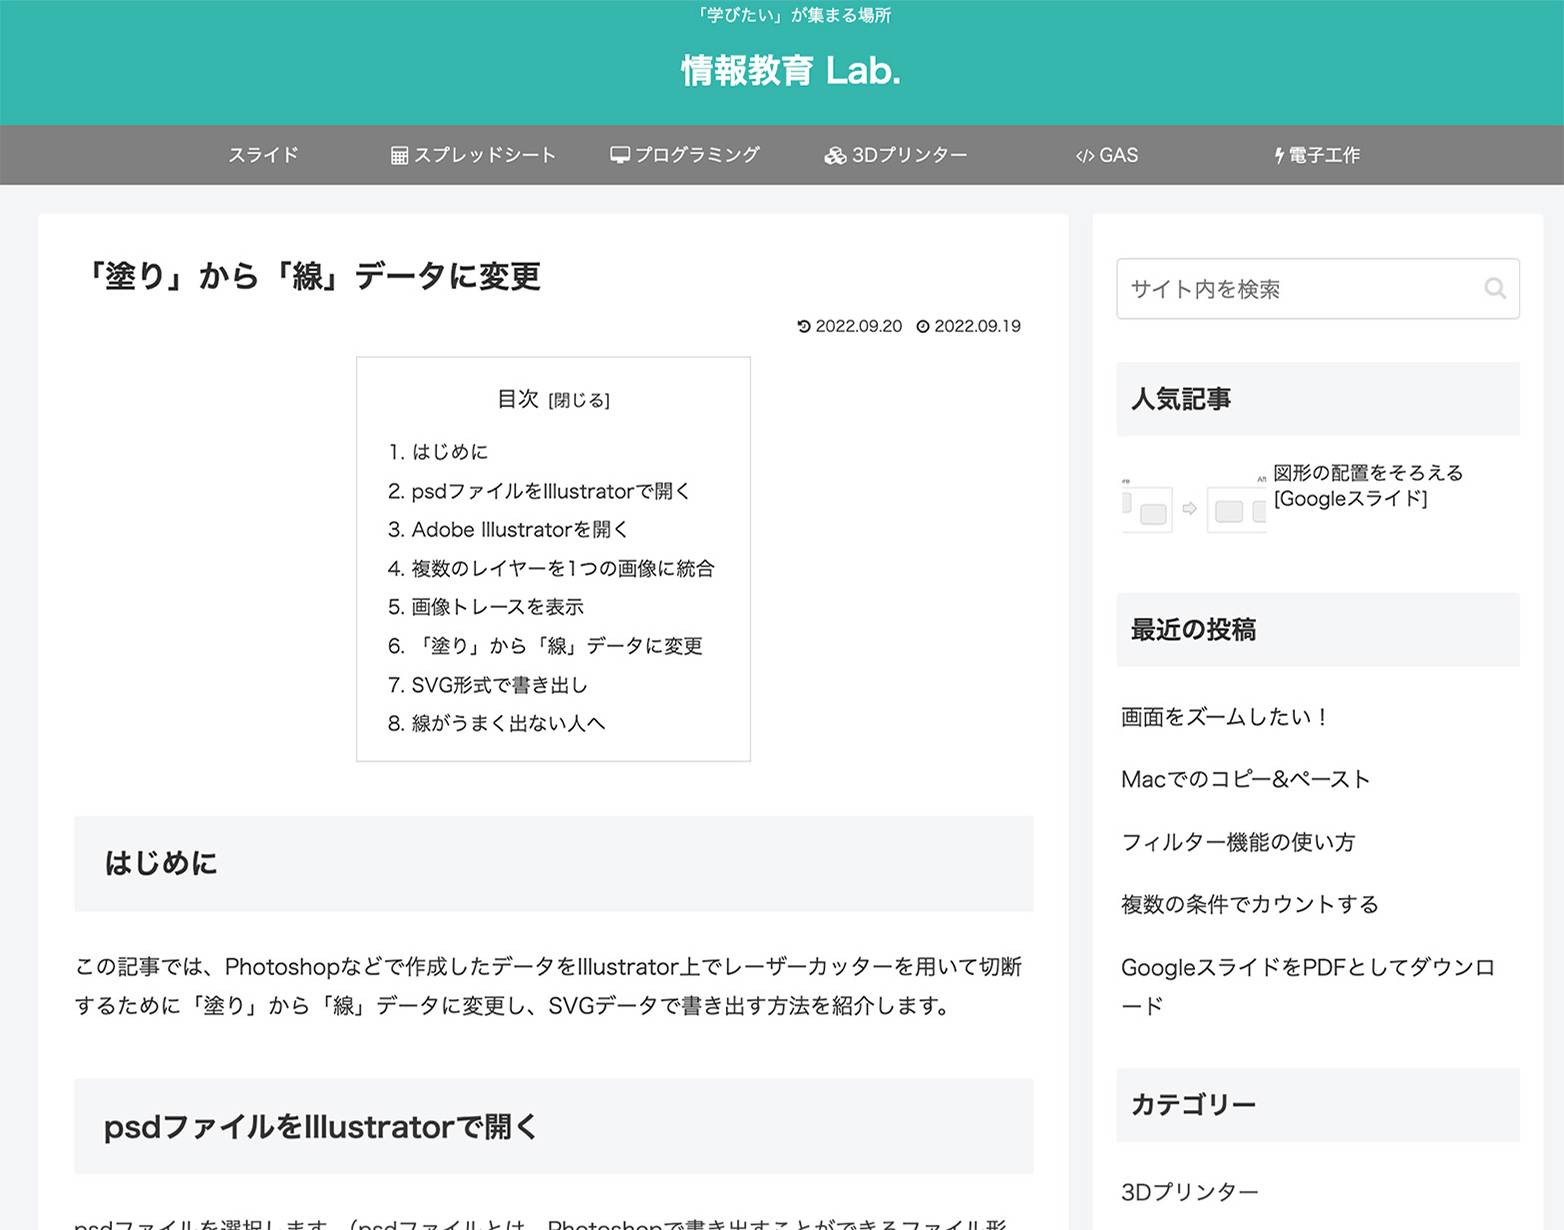The image size is (1564, 1230).
Task: Collapse the table of contents with 閉じる
Action: [x=579, y=400]
